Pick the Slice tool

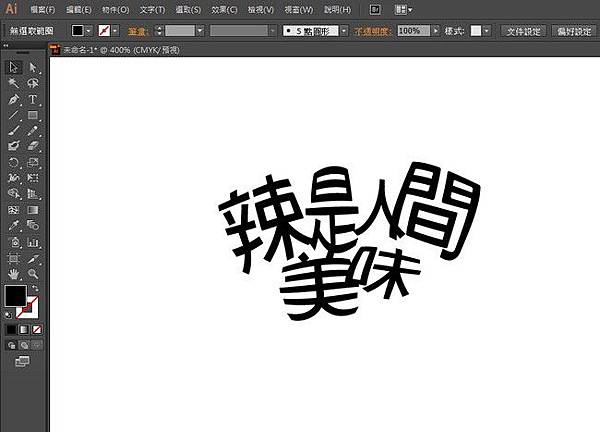(x=33, y=259)
